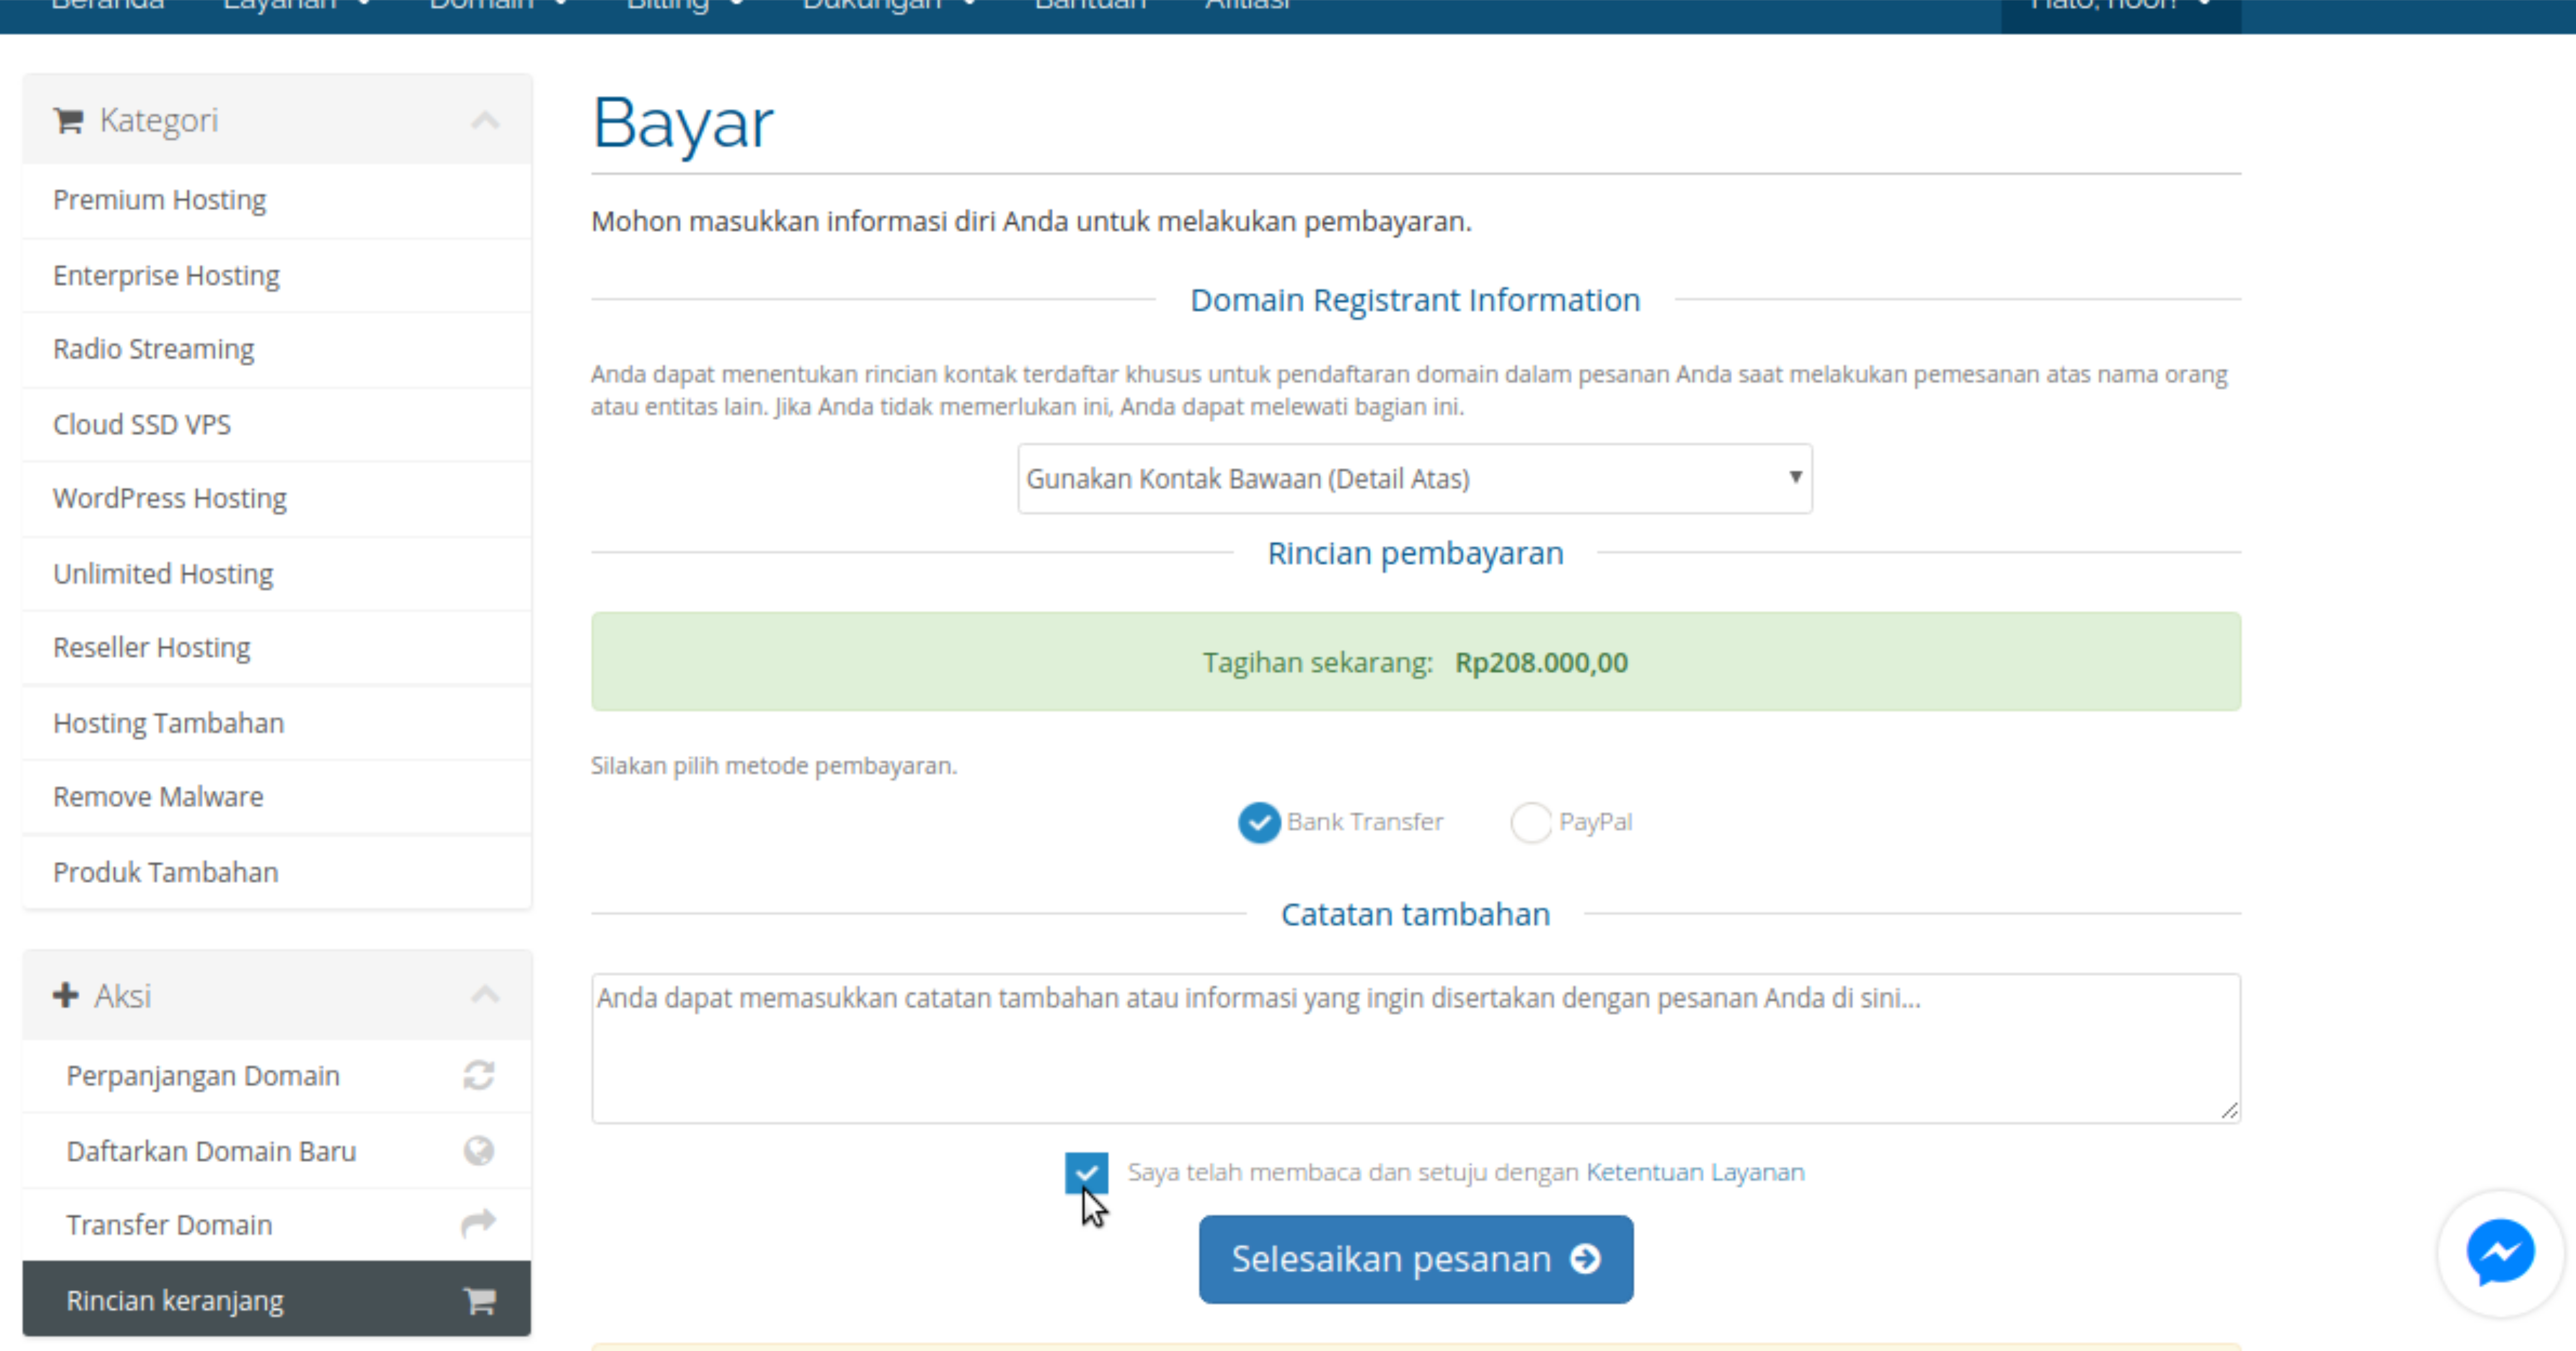This screenshot has width=2576, height=1351.
Task: Open Hosting Tambahan category
Action: [277, 723]
